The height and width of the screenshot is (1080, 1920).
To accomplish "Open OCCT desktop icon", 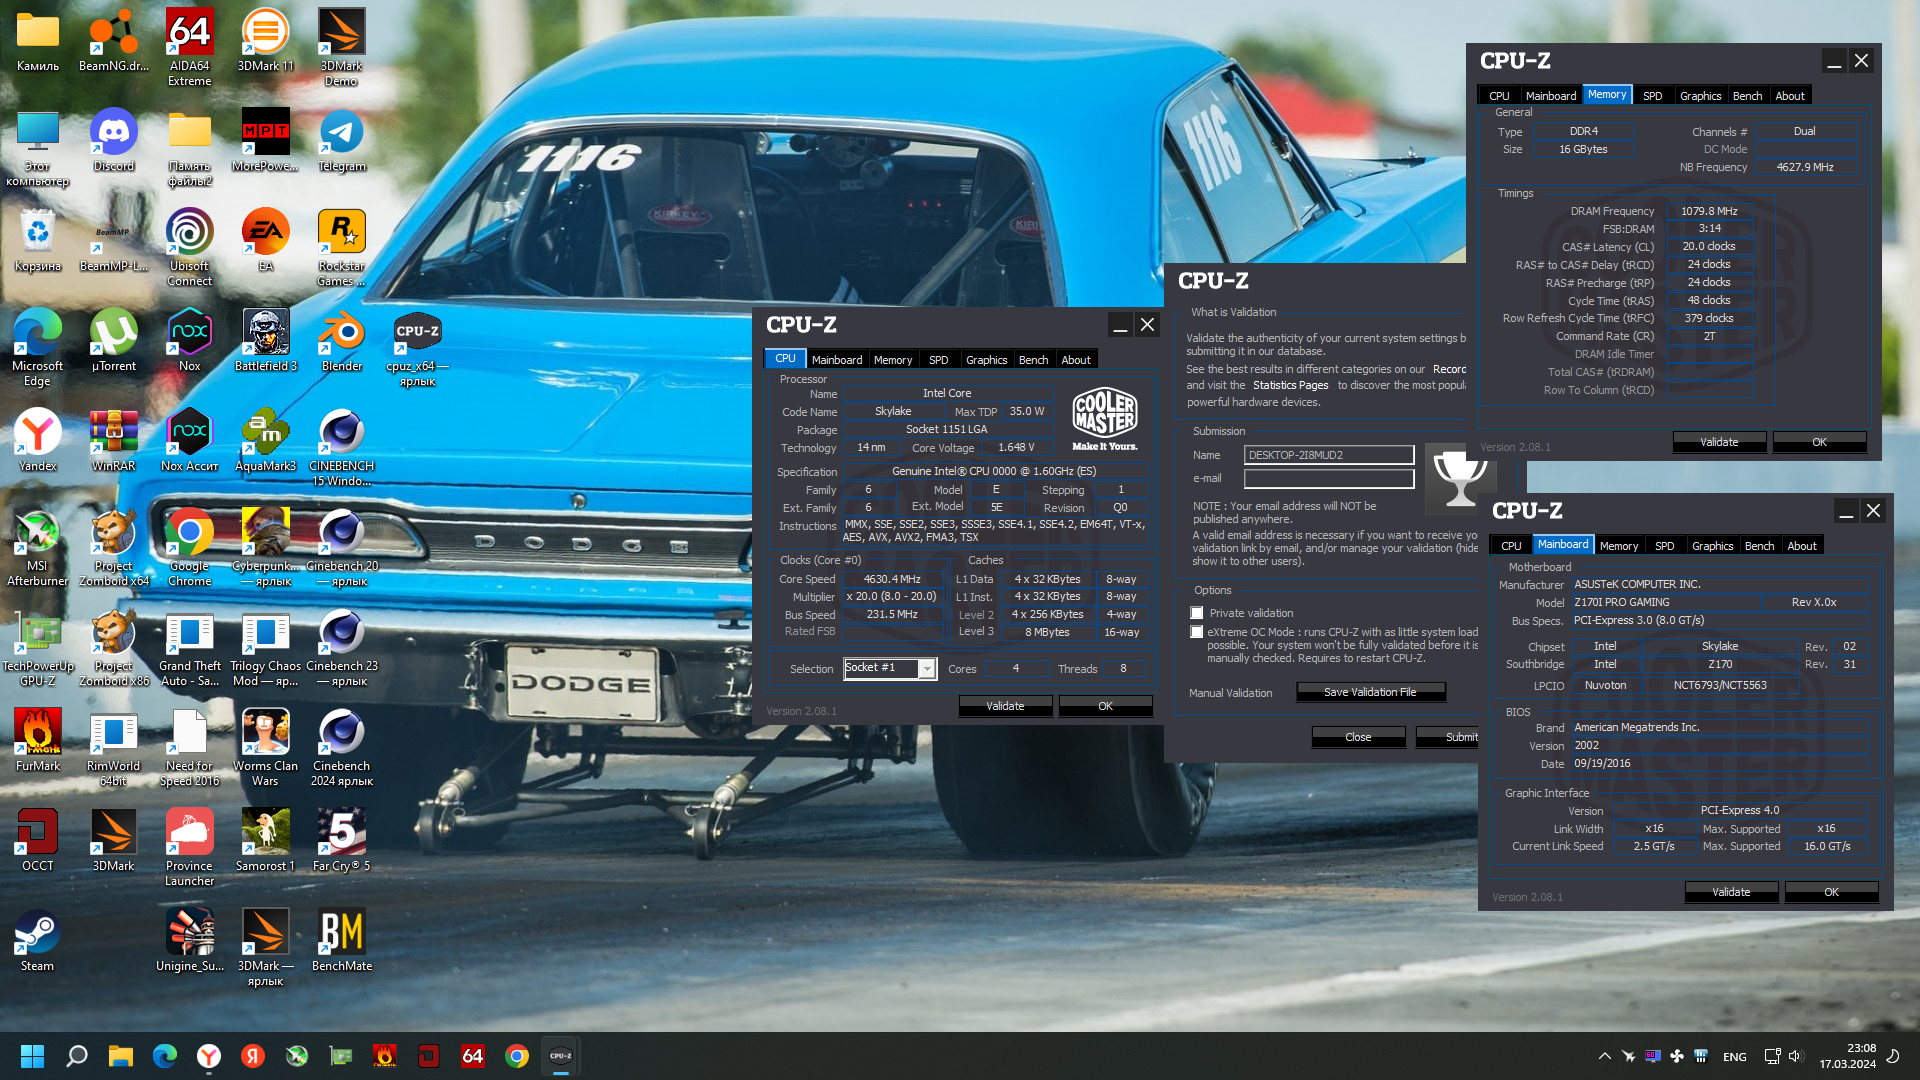I will coord(37,840).
